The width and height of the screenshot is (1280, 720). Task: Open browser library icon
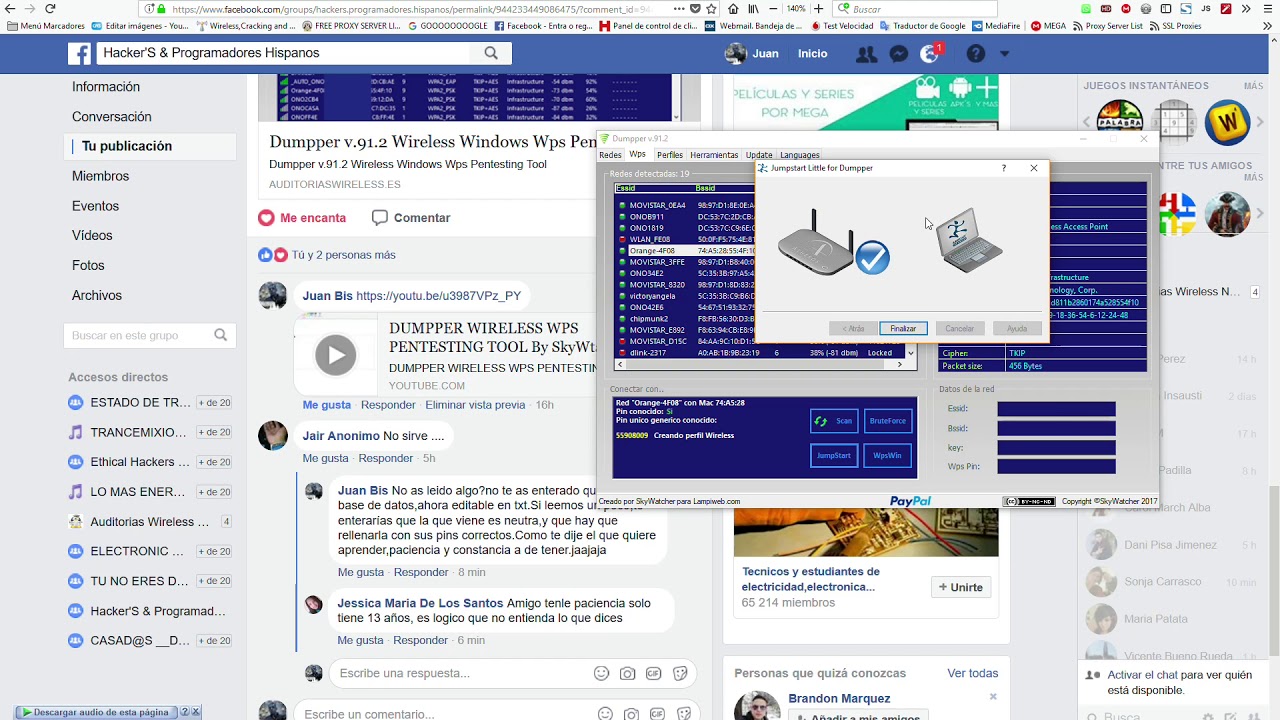tap(752, 8)
